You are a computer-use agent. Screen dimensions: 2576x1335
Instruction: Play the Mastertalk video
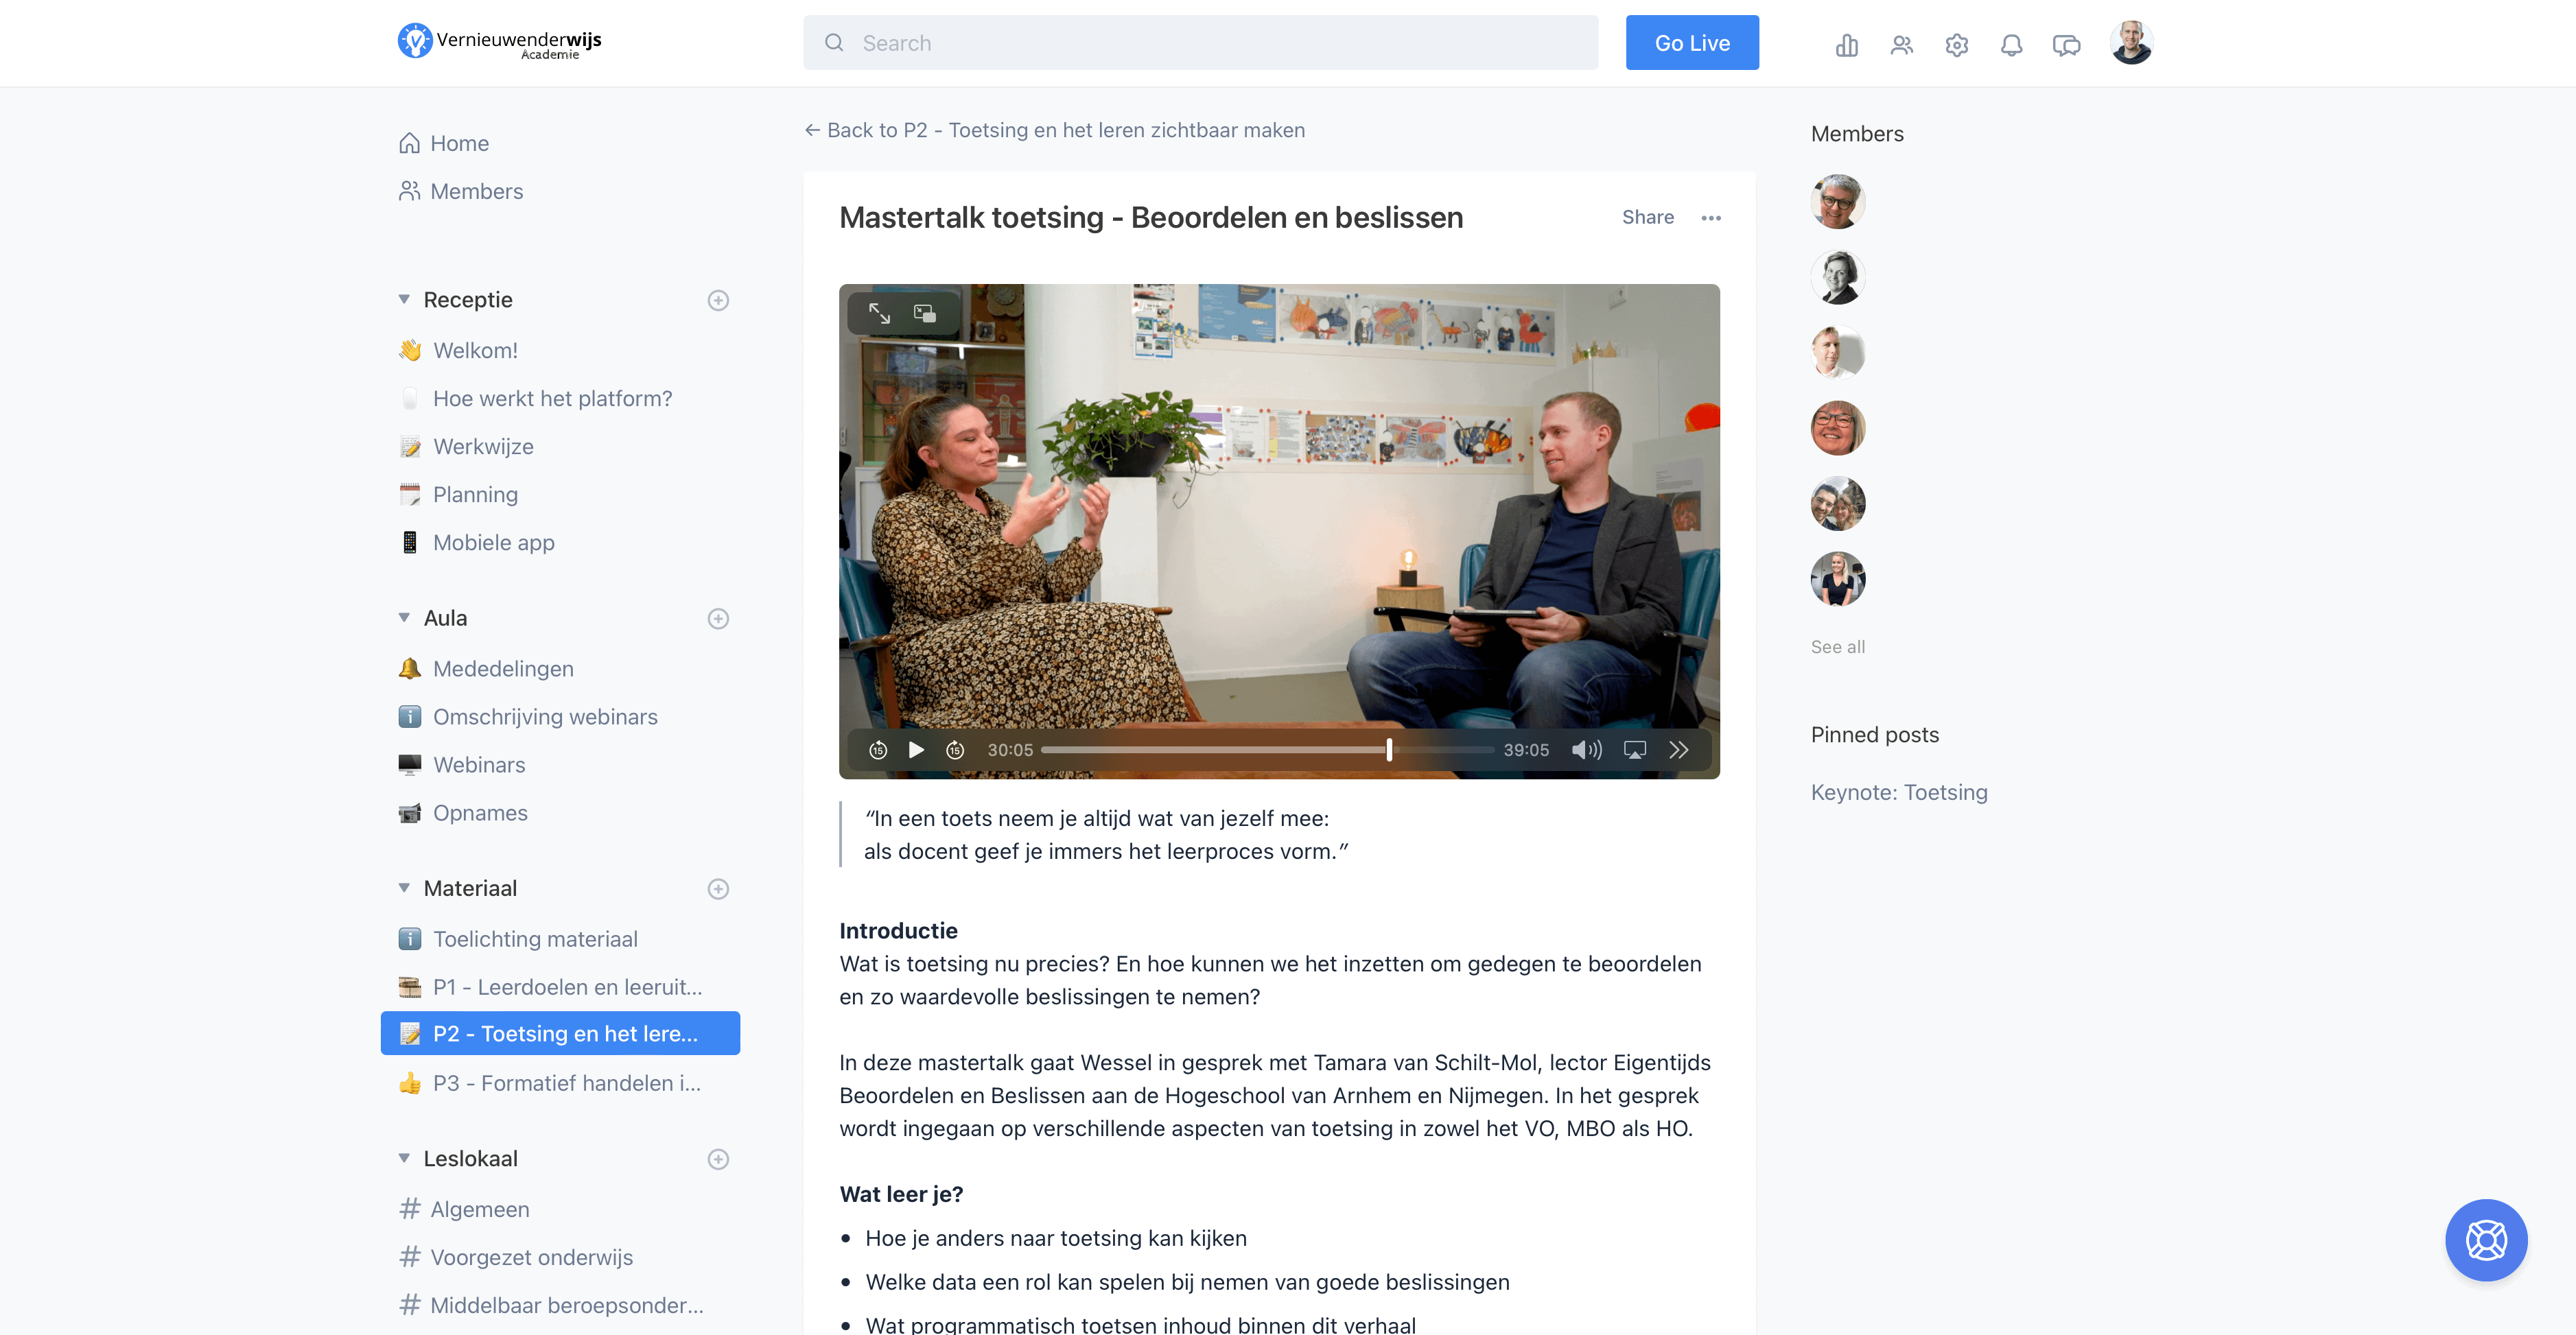pyautogui.click(x=916, y=750)
